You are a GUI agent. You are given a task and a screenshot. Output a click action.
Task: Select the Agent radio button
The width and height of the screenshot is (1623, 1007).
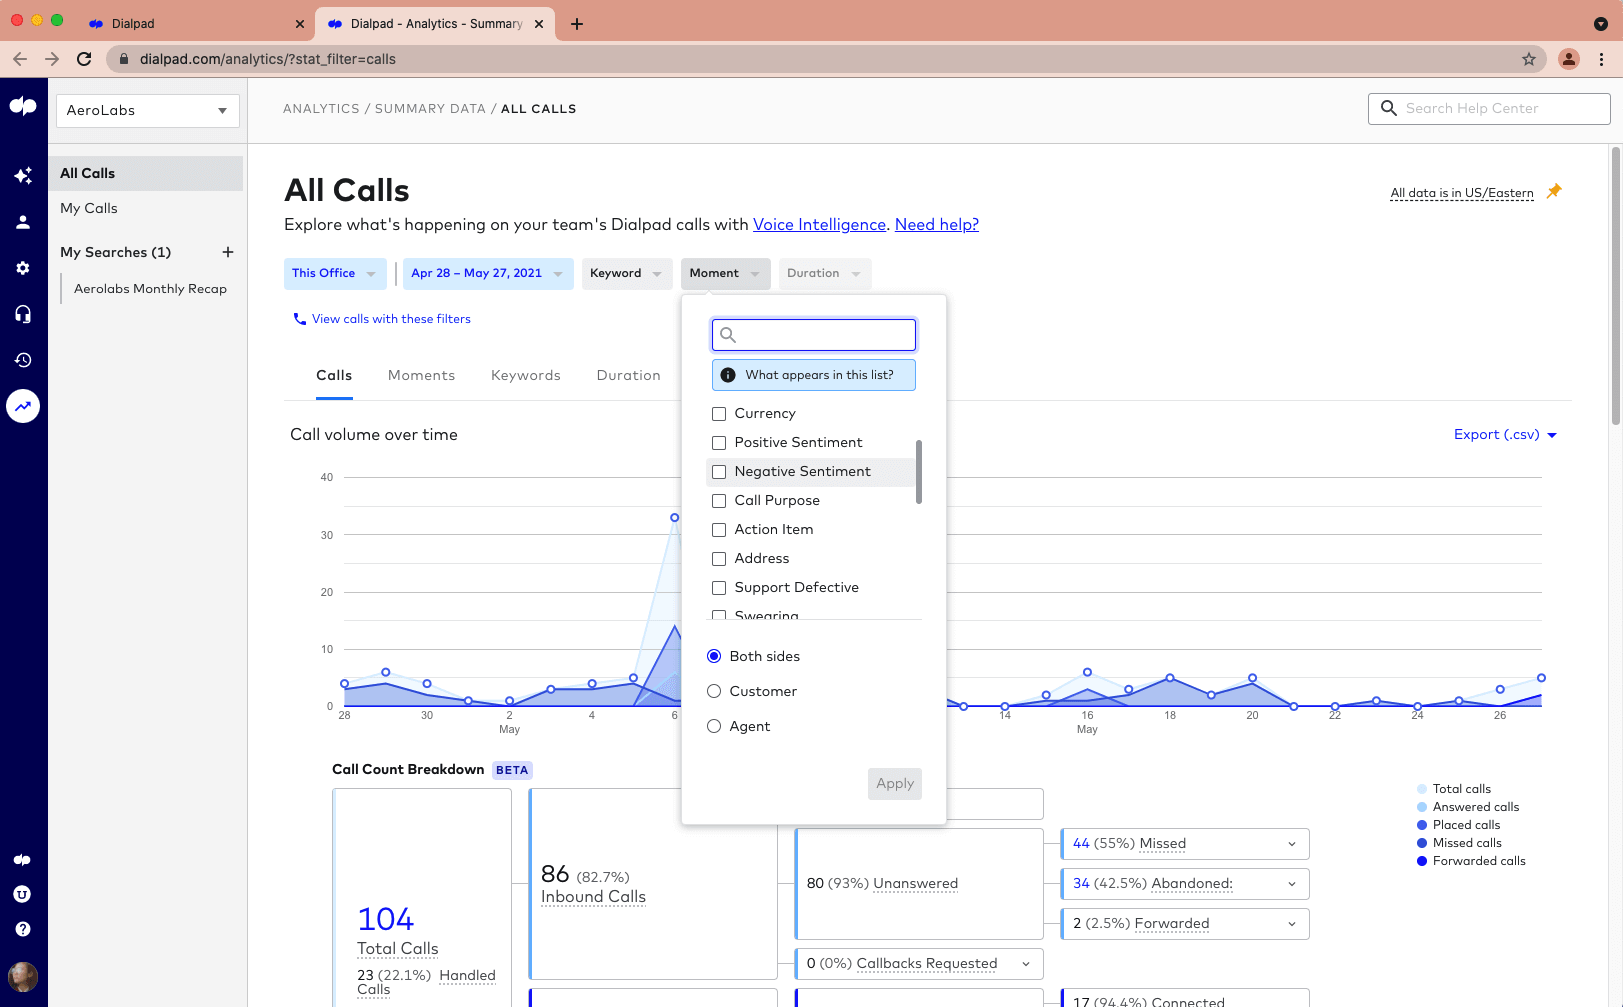click(x=714, y=726)
